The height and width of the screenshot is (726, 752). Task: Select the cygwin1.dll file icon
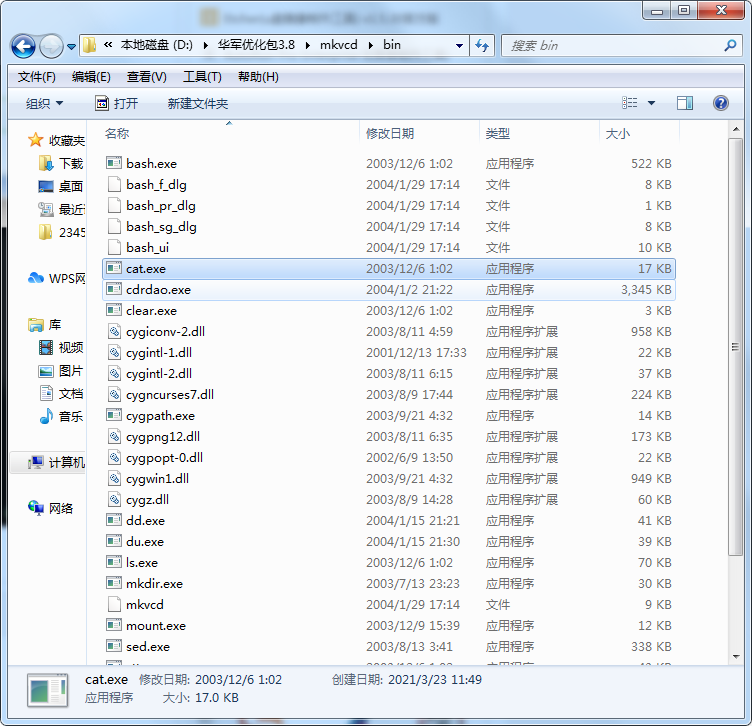coord(114,478)
